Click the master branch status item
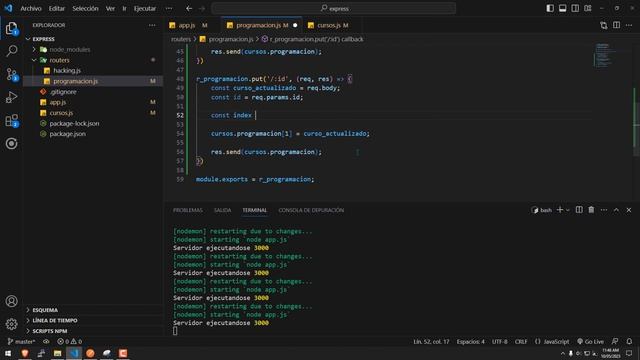Image resolution: width=640 pixels, height=360 pixels. point(21,341)
